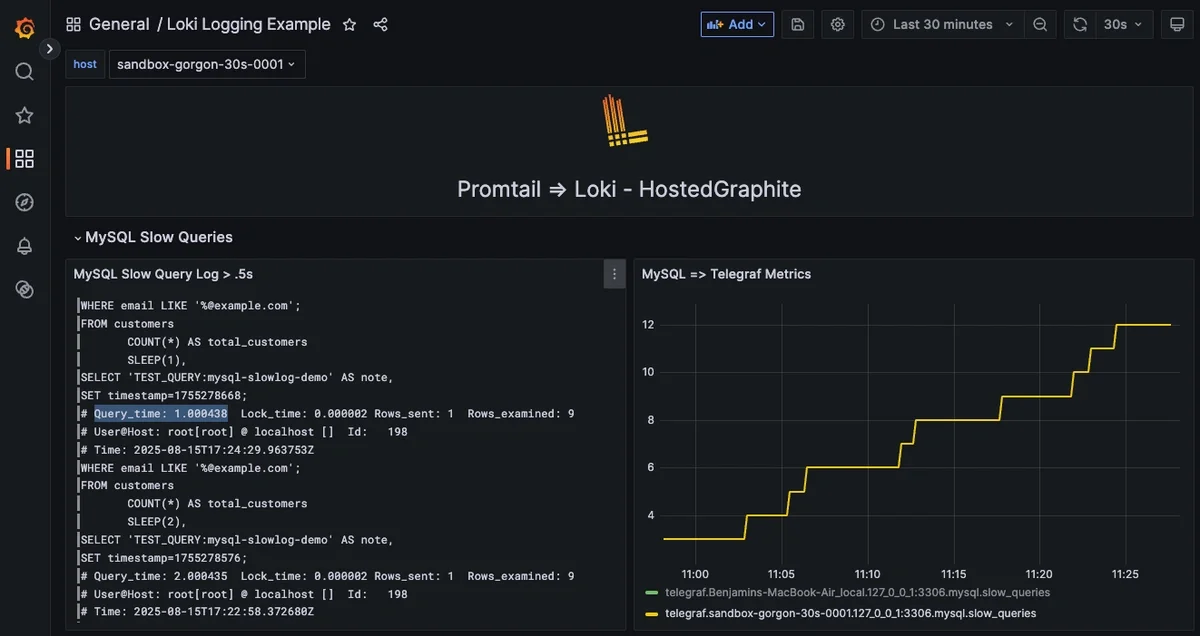The height and width of the screenshot is (636, 1200).
Task: Click the y-axis value 12
Action: point(648,325)
